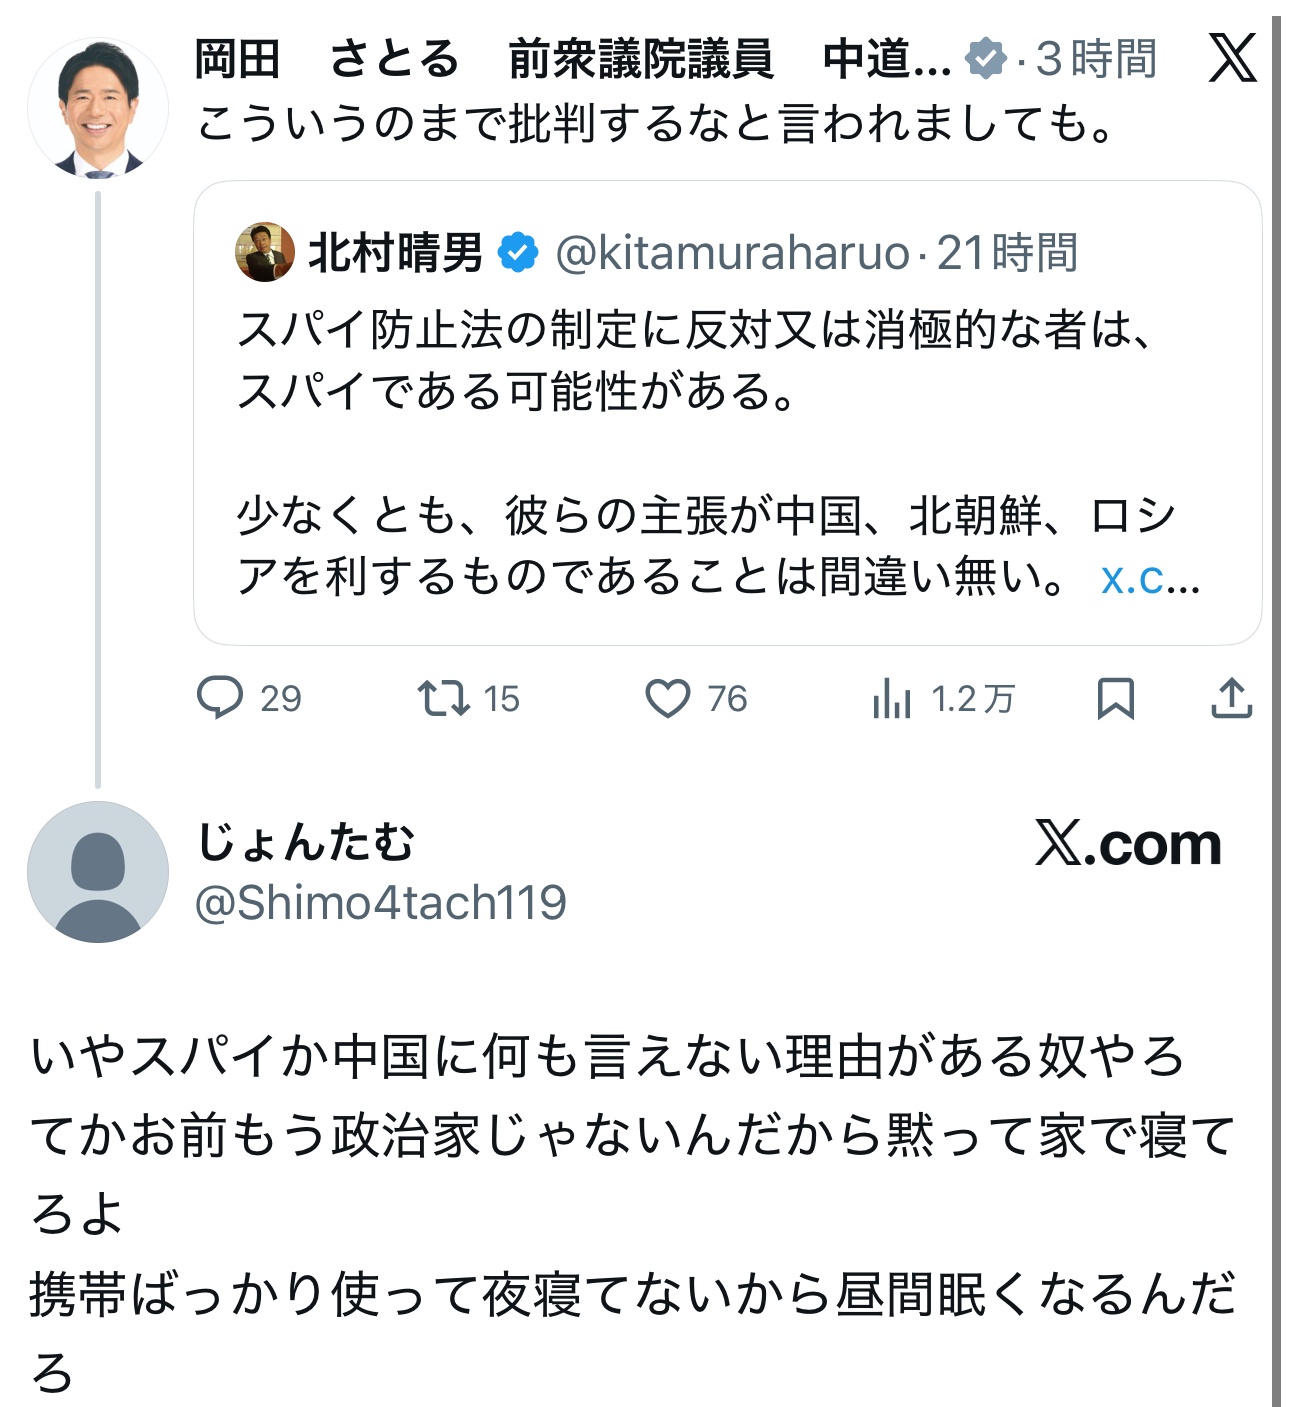Screen dimensions: 1290x1407
Task: Open view analytics bar chart icon
Action: point(891,698)
